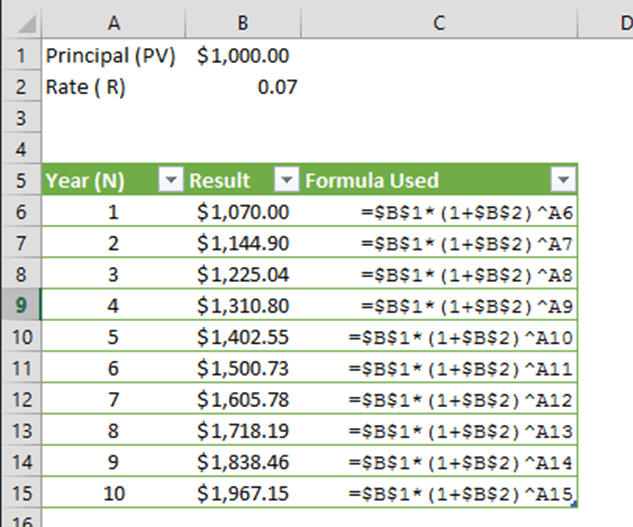Select row 9 header
633x527 pixels.
pos(21,306)
